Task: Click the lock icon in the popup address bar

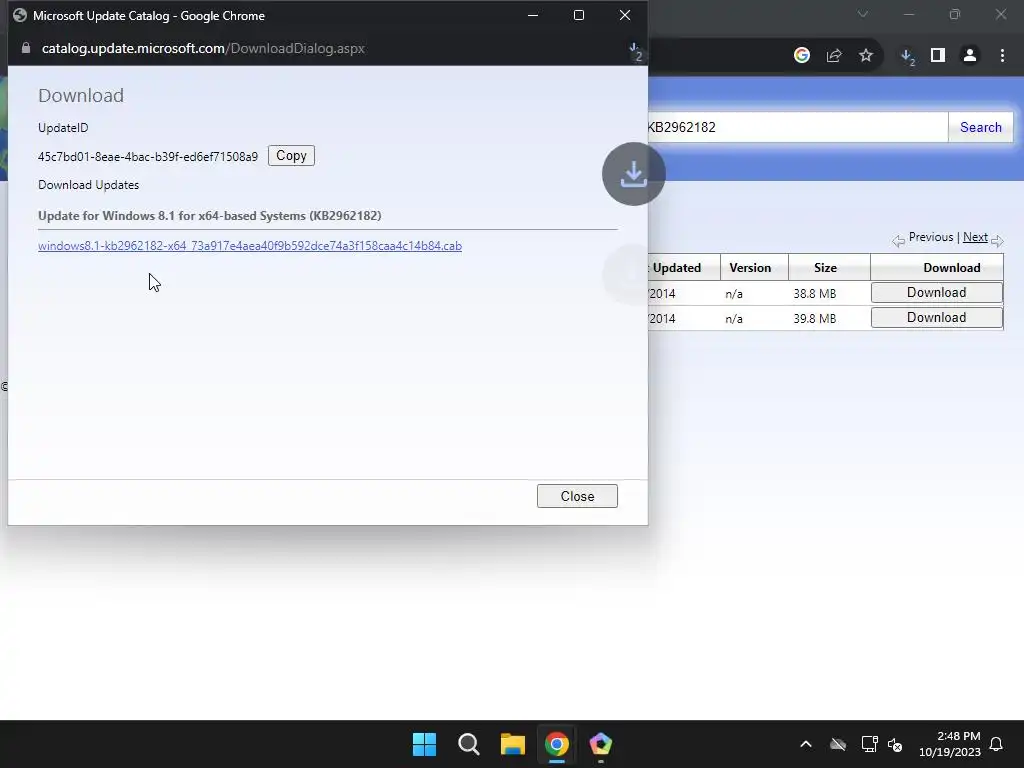Action: click(25, 48)
